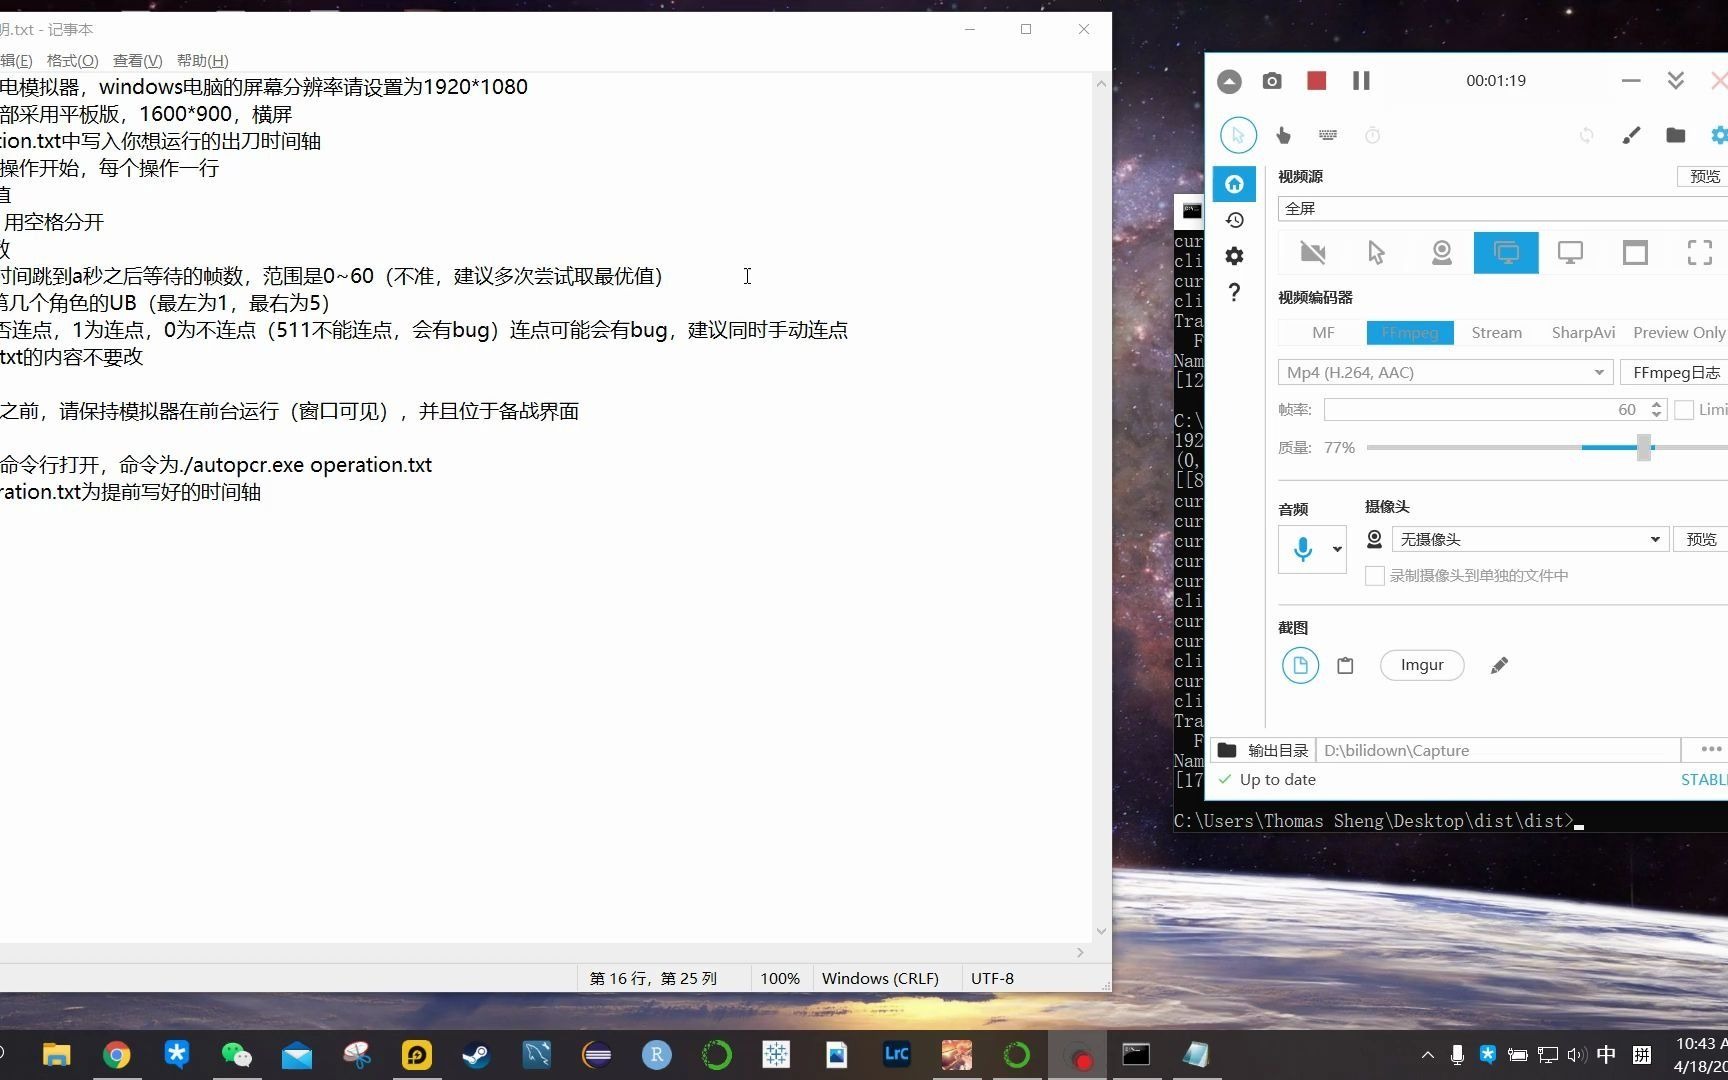The height and width of the screenshot is (1080, 1728).
Task: Toggle keystrokes overlay (keyboard icon)
Action: [x=1328, y=135]
